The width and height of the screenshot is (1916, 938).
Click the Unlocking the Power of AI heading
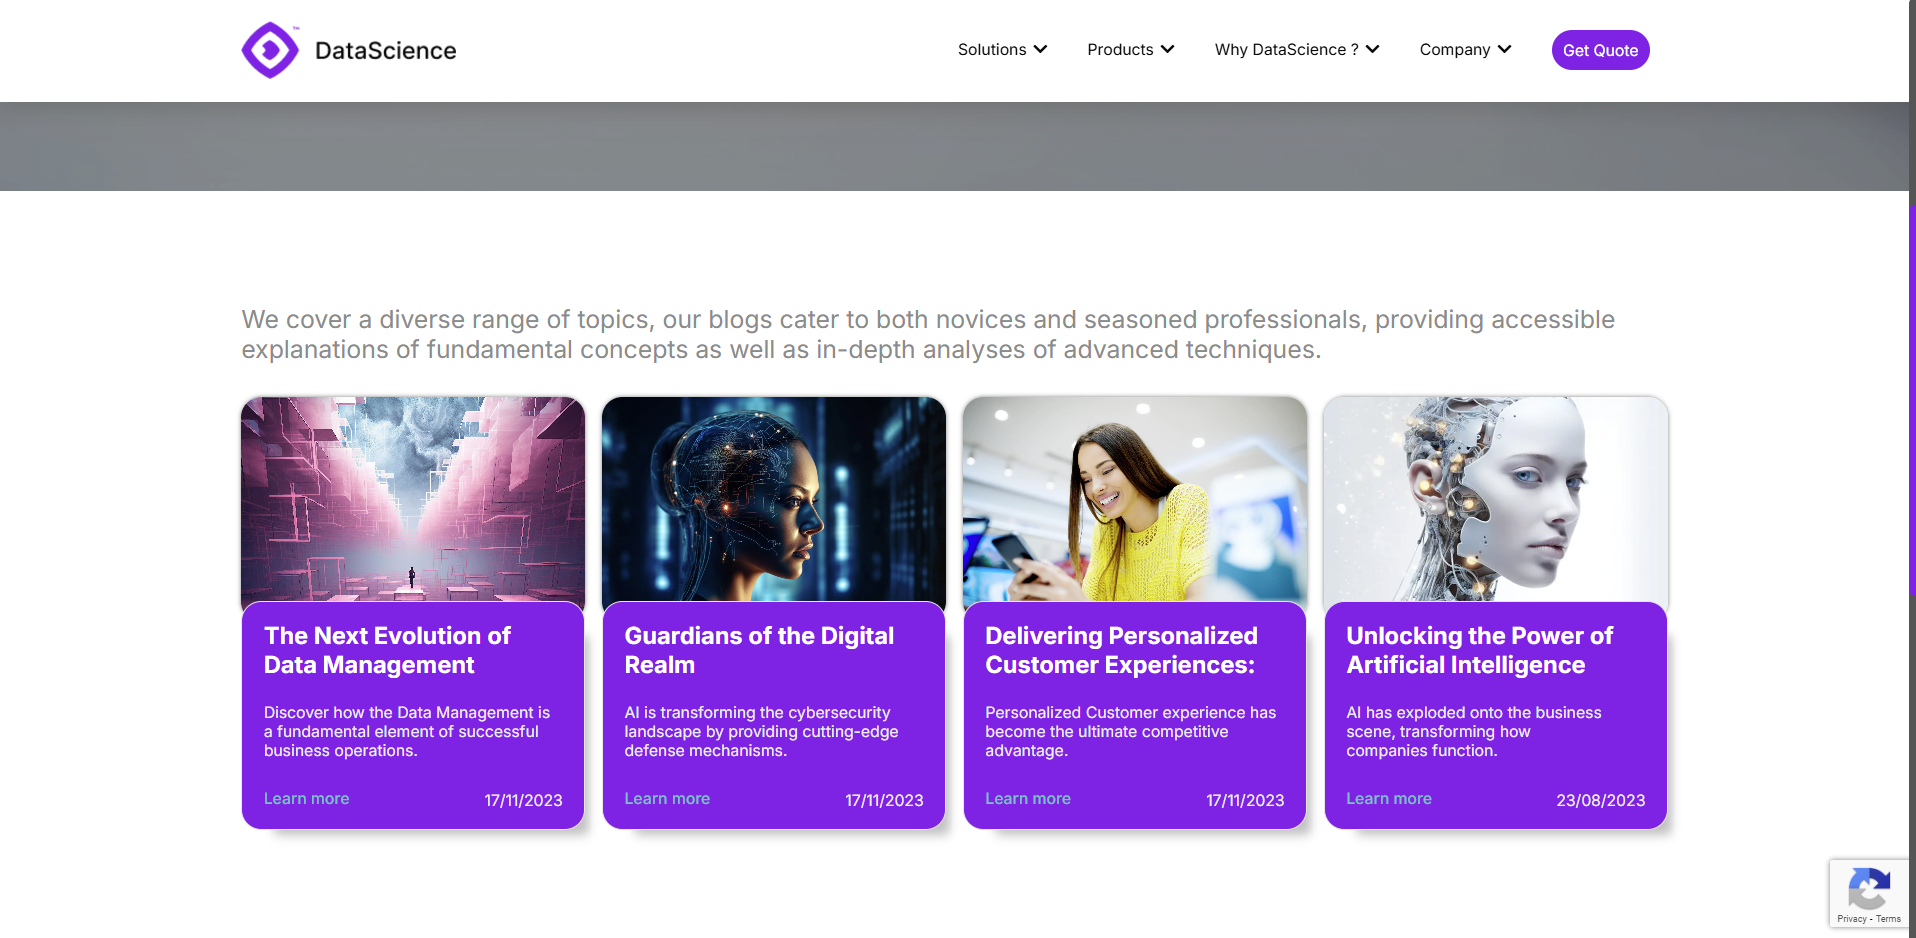point(1479,650)
